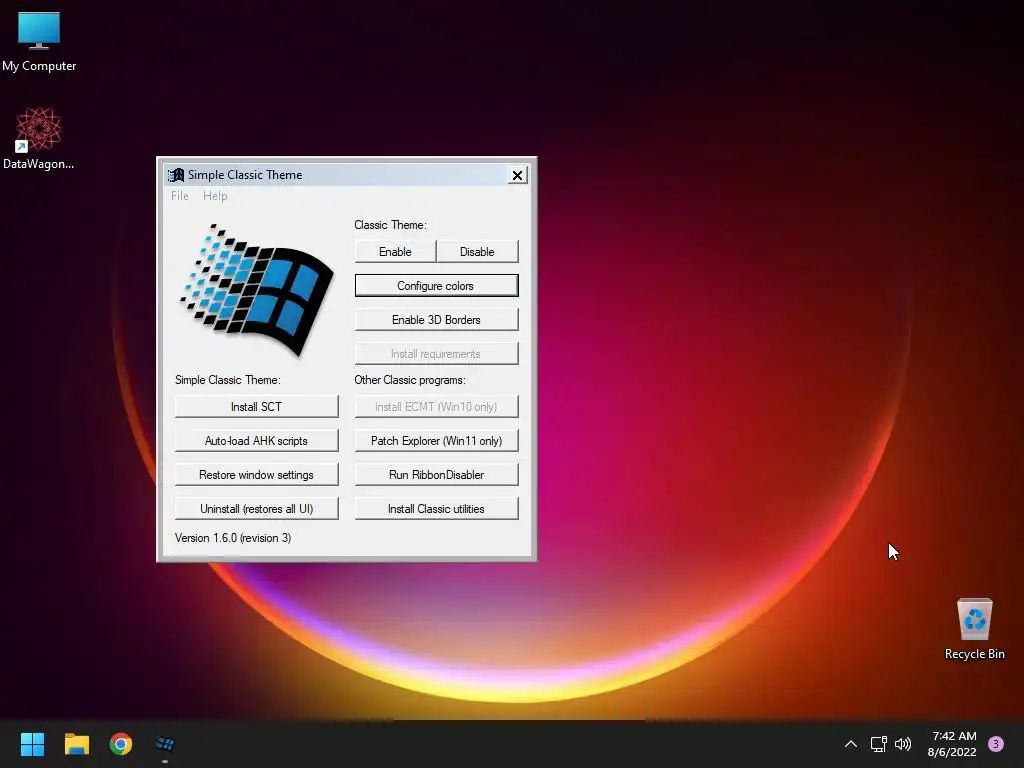1024x768 pixels.
Task: Show hidden system tray icons
Action: [x=850, y=744]
